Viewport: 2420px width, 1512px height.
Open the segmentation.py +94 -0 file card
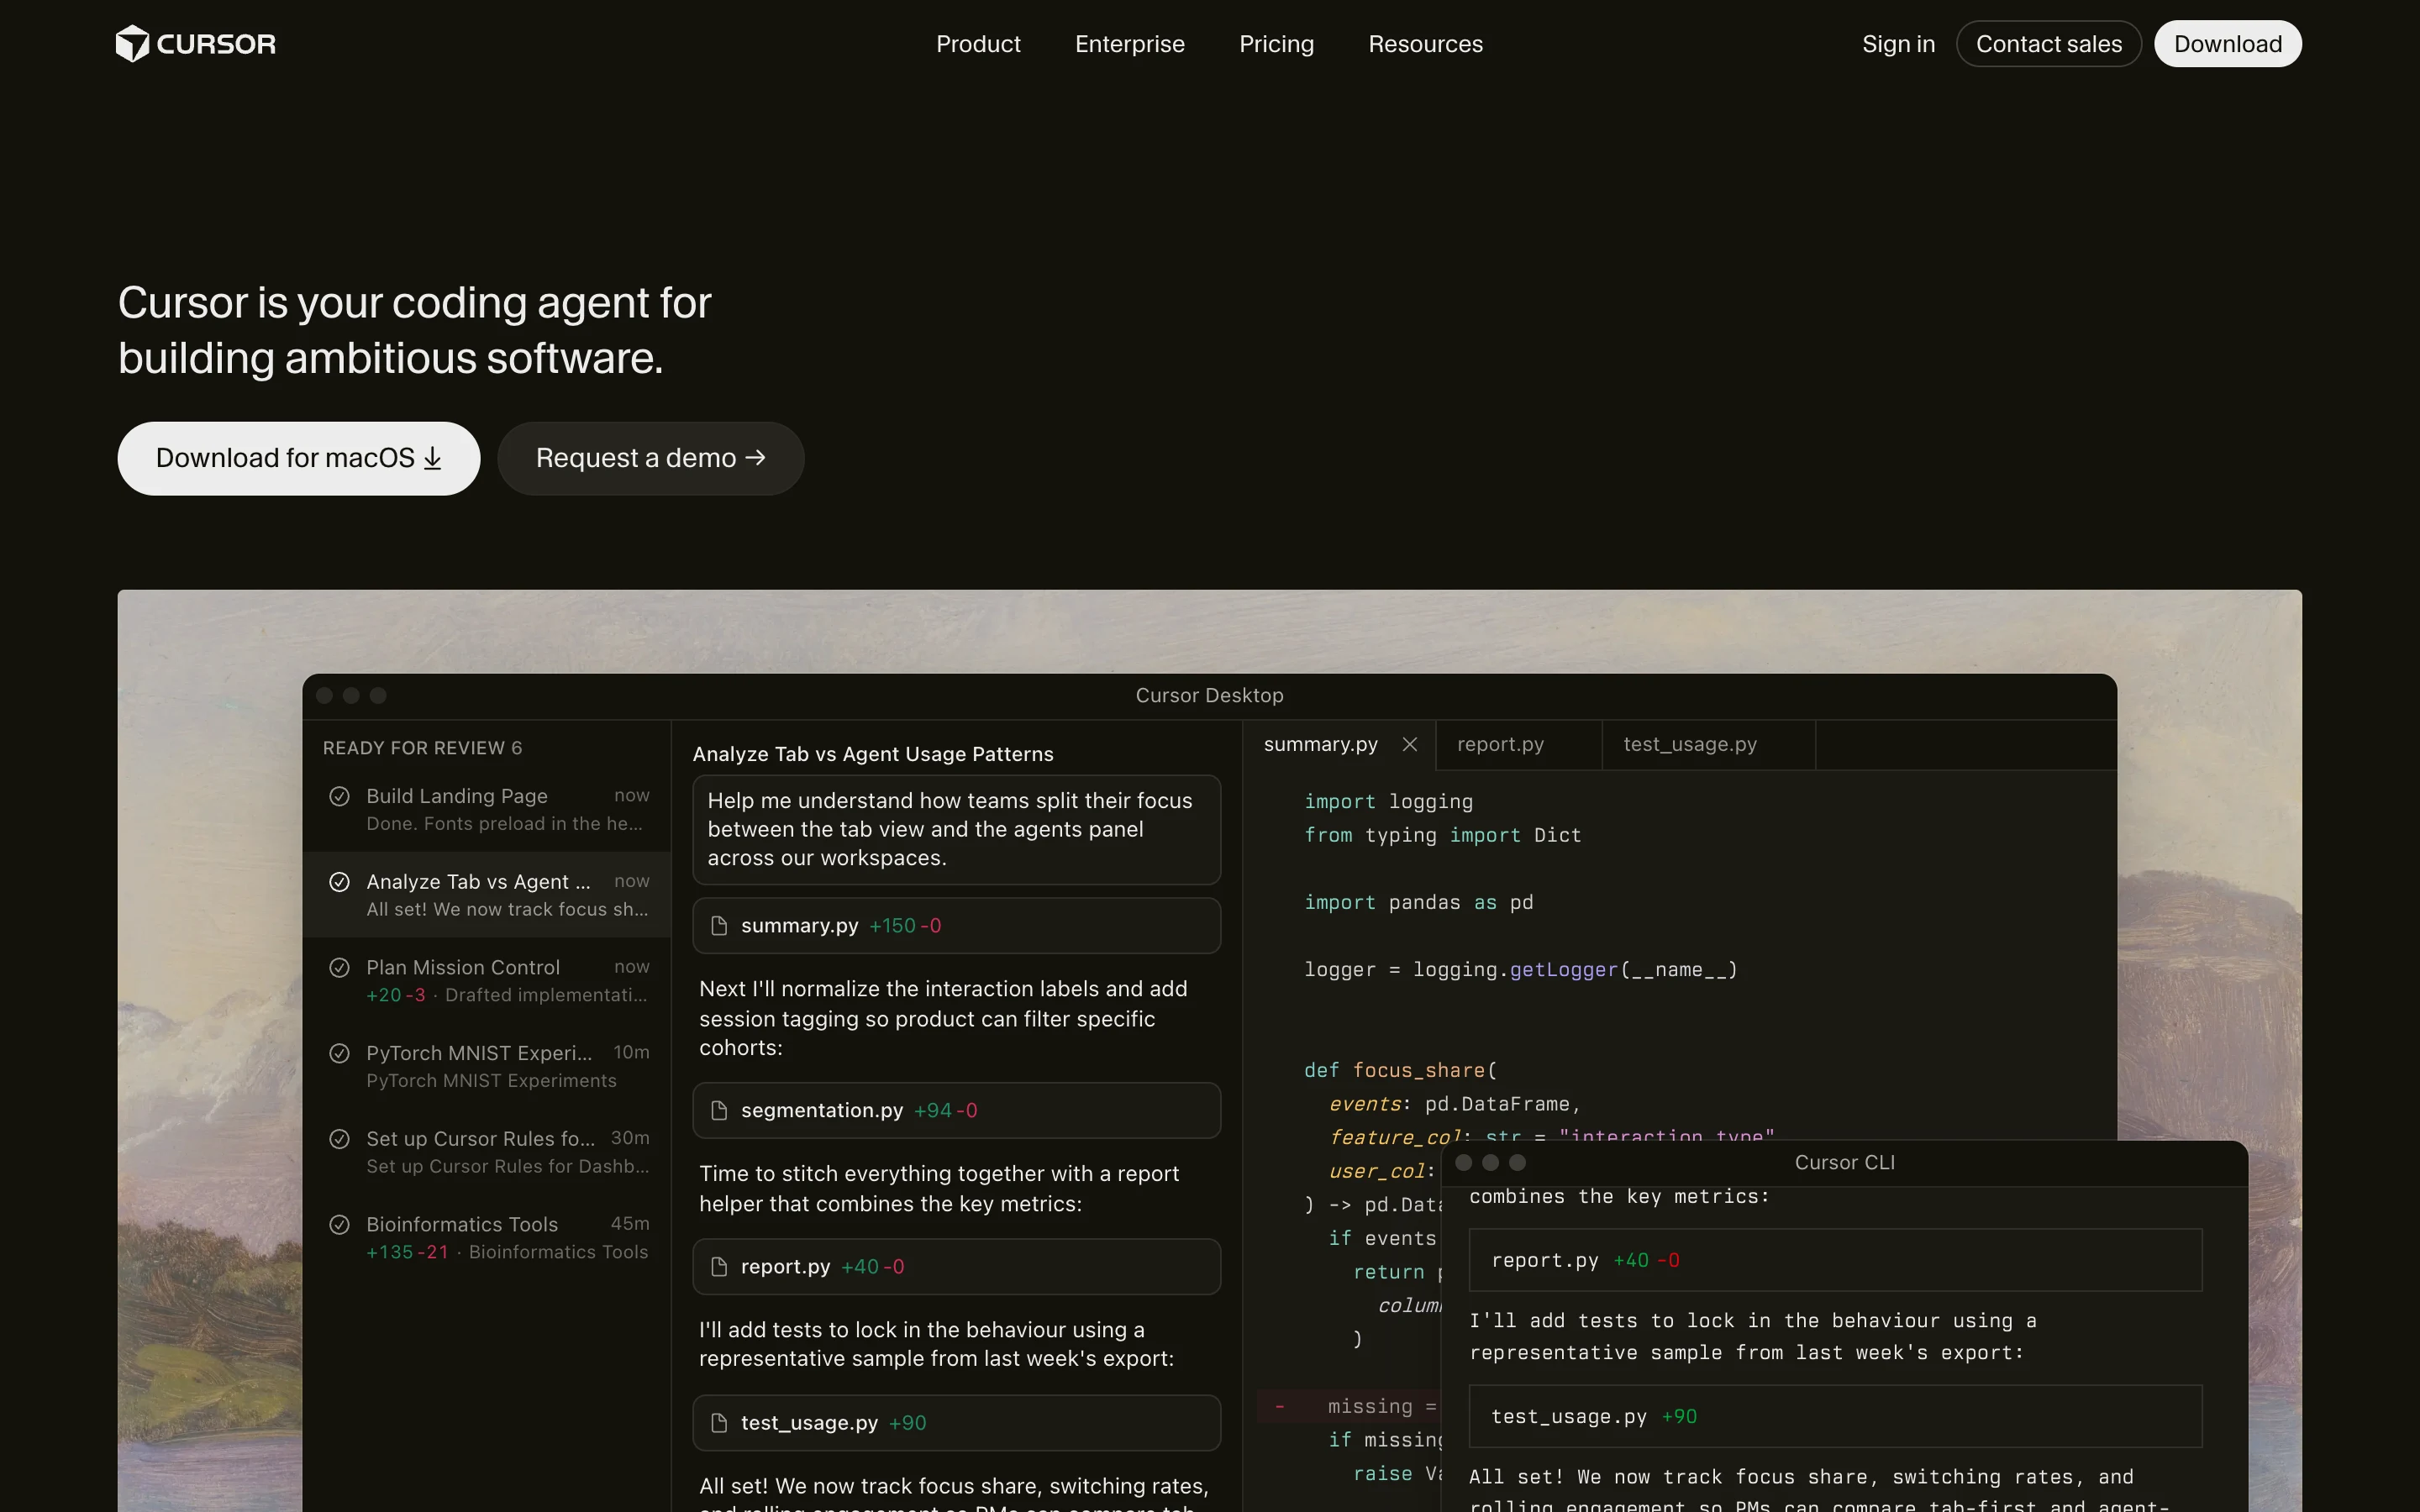(x=956, y=1111)
